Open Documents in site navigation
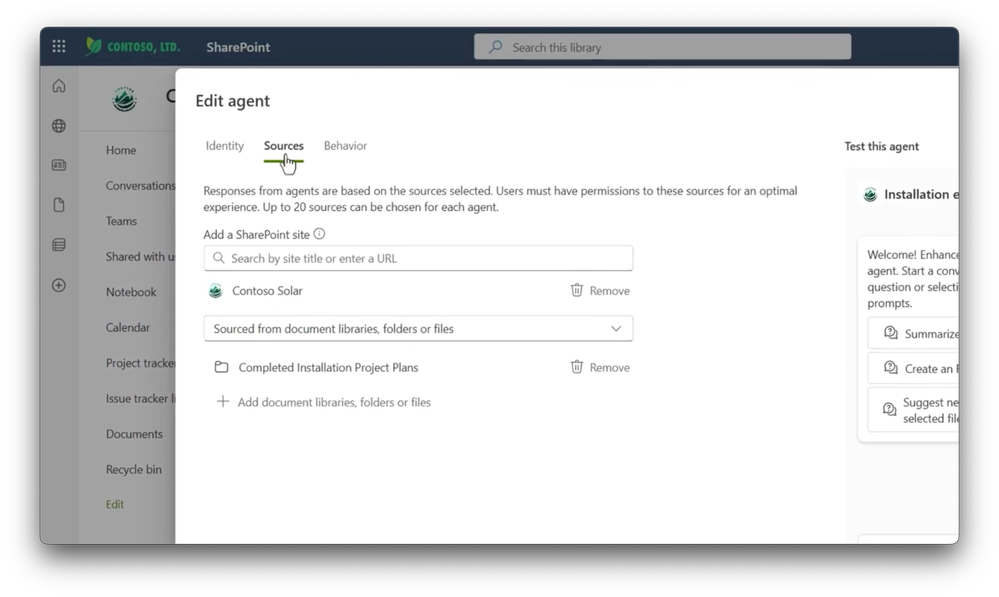This screenshot has height=597, width=999. [x=134, y=434]
